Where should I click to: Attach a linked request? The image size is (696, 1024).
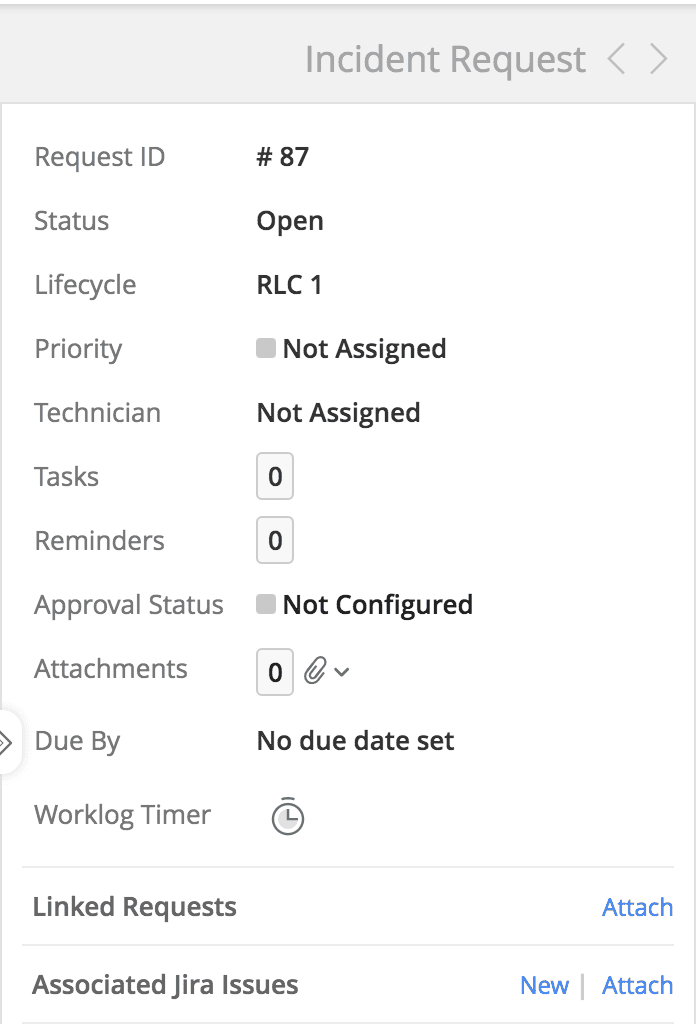(x=637, y=907)
